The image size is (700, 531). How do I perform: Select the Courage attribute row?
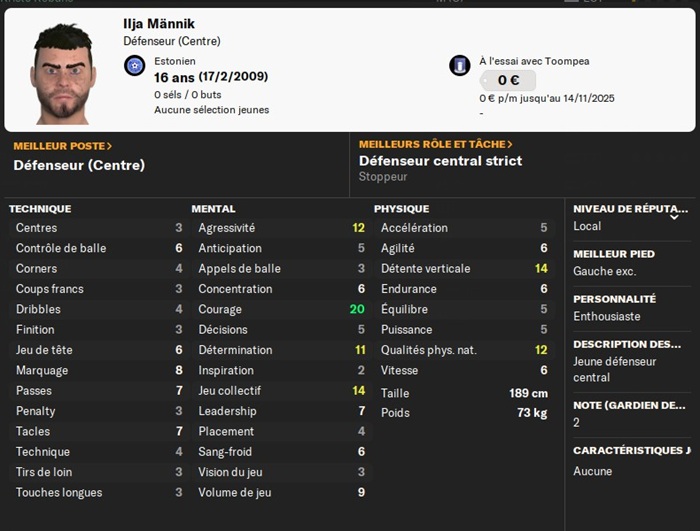tap(281, 309)
